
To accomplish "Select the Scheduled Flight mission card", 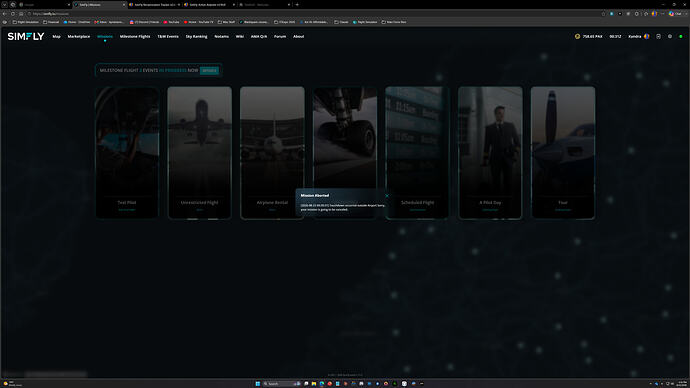I will pos(417,153).
